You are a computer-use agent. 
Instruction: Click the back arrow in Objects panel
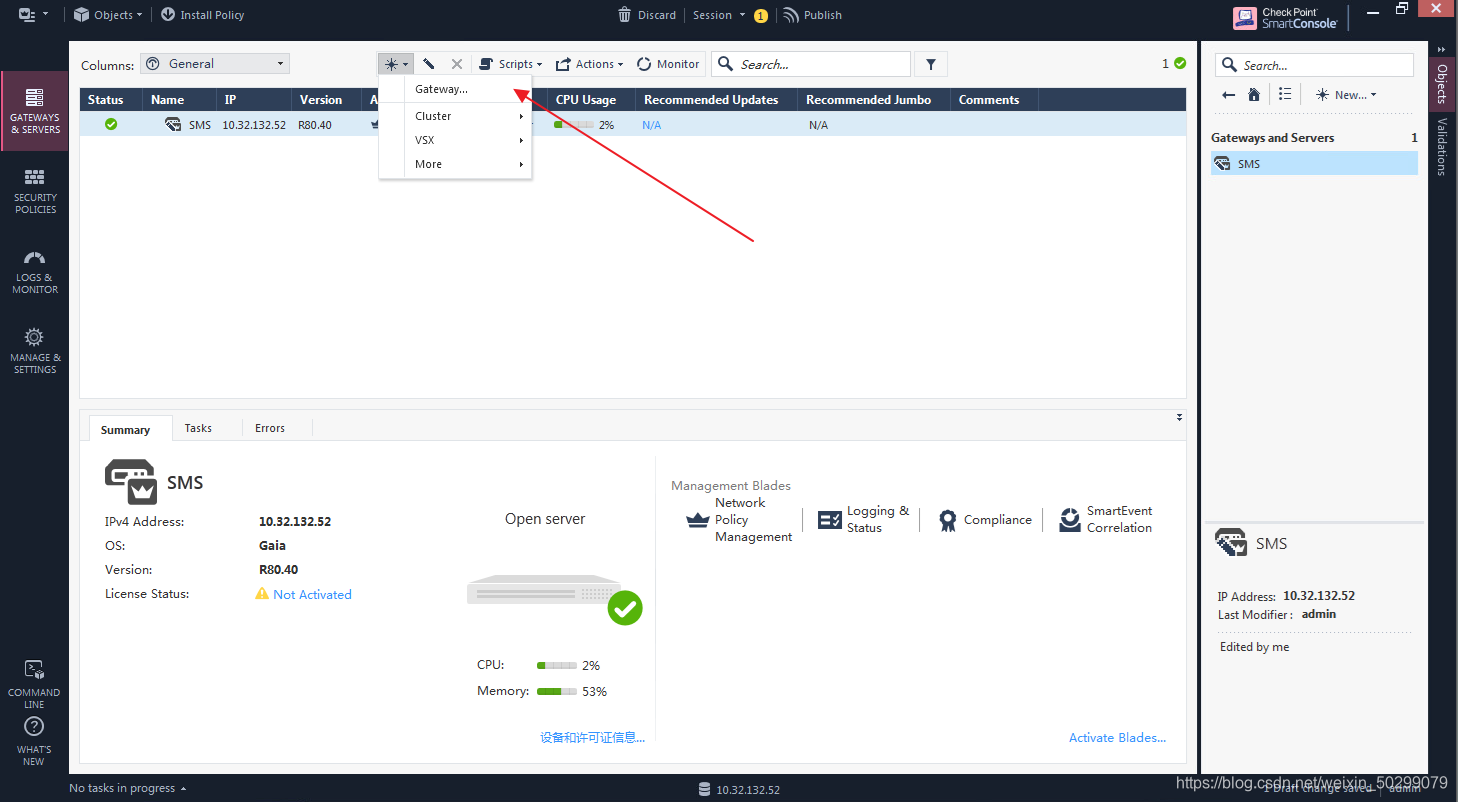[x=1229, y=94]
